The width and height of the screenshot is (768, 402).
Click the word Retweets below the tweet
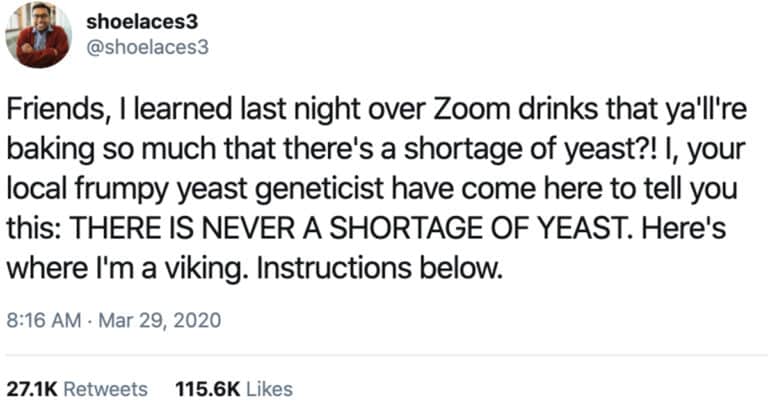click(x=105, y=384)
